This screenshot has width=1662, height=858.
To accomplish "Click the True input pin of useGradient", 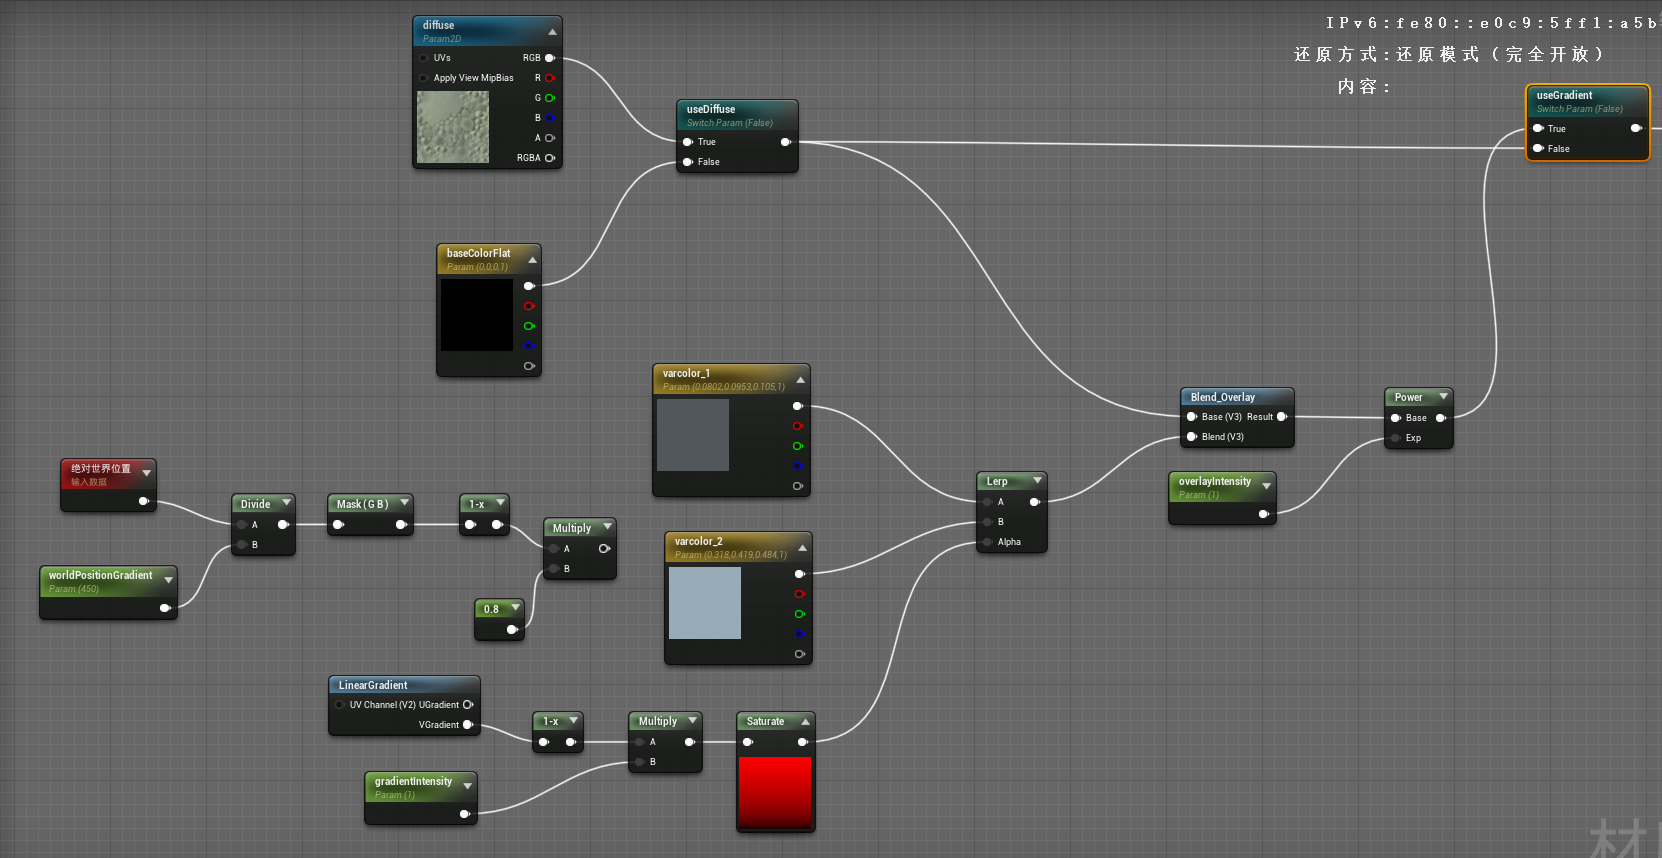I will click(1538, 128).
